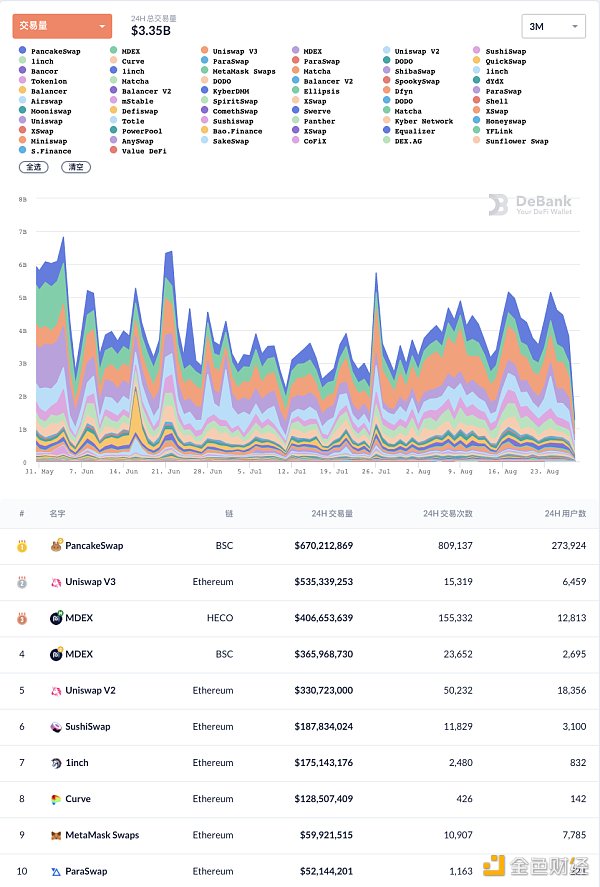The width and height of the screenshot is (600, 887).
Task: Sort by 24H用户数 column header
Action: [565, 513]
